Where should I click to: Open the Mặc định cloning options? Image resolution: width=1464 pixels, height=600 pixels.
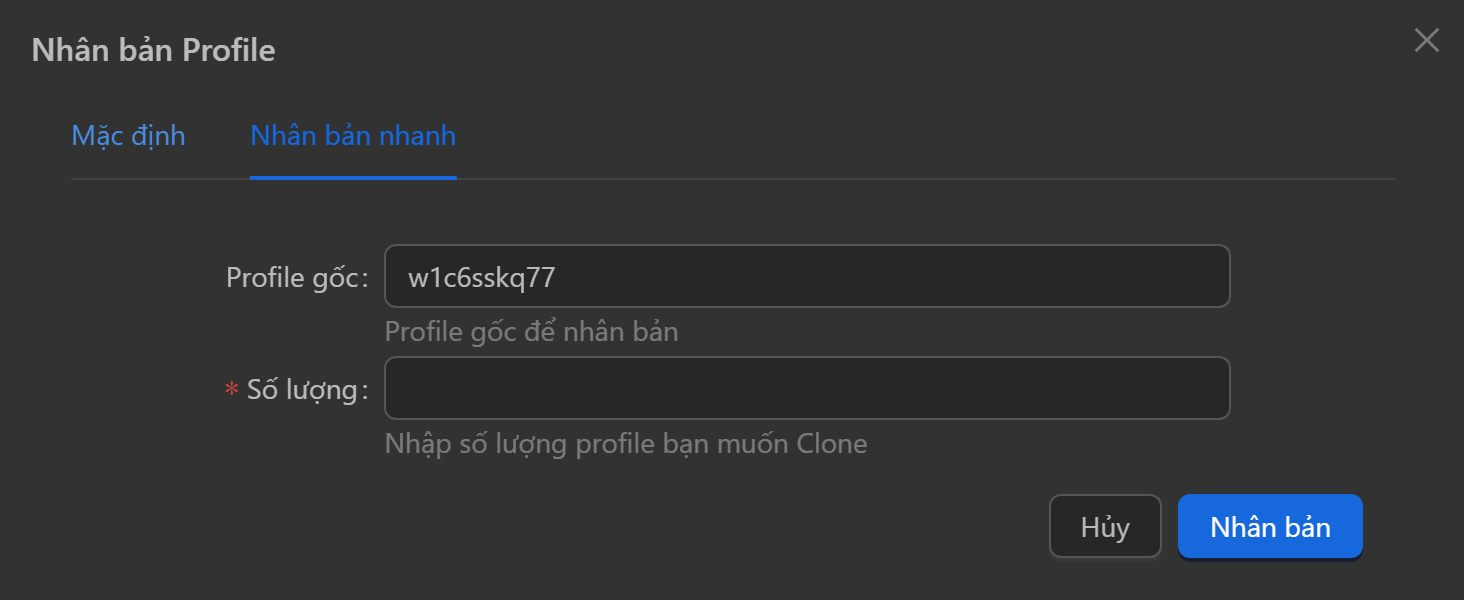(x=128, y=136)
